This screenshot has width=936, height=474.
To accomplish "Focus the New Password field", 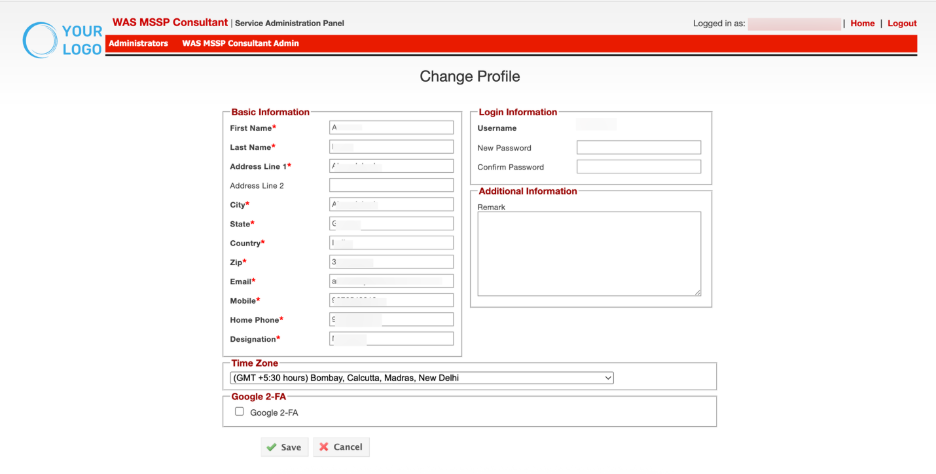I will coord(639,147).
